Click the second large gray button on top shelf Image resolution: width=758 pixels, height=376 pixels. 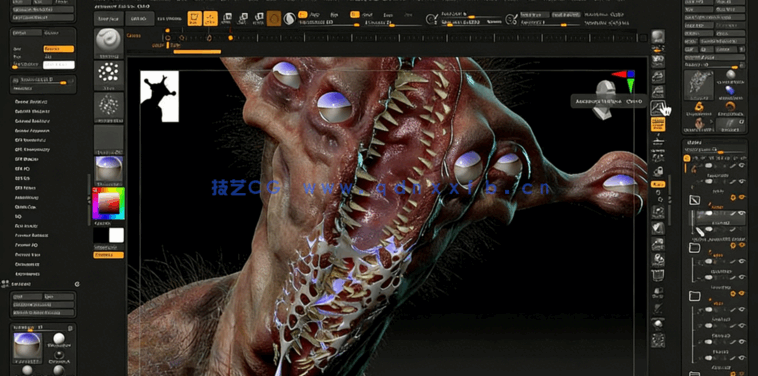140,19
